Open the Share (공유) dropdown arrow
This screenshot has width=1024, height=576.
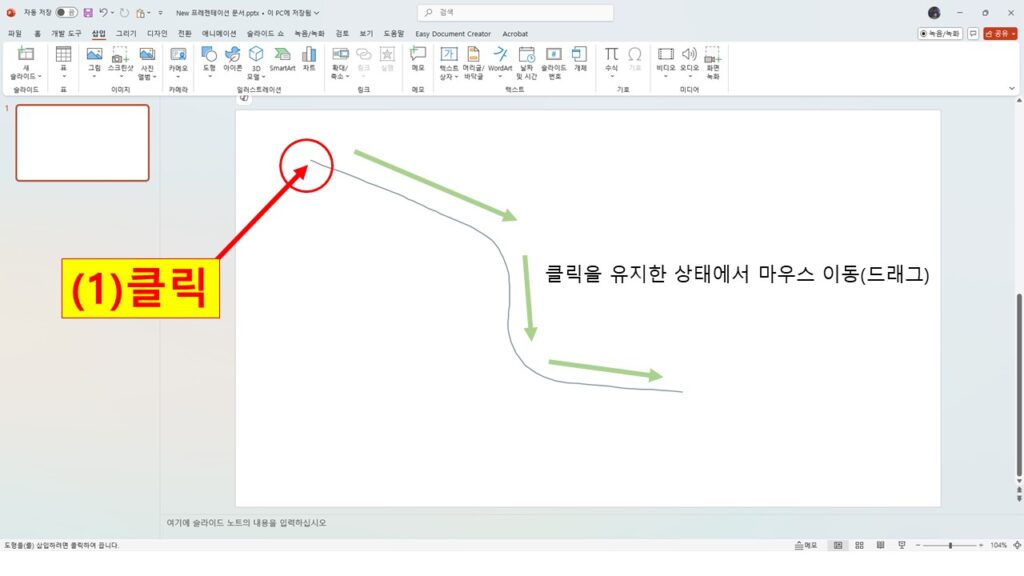(1013, 33)
